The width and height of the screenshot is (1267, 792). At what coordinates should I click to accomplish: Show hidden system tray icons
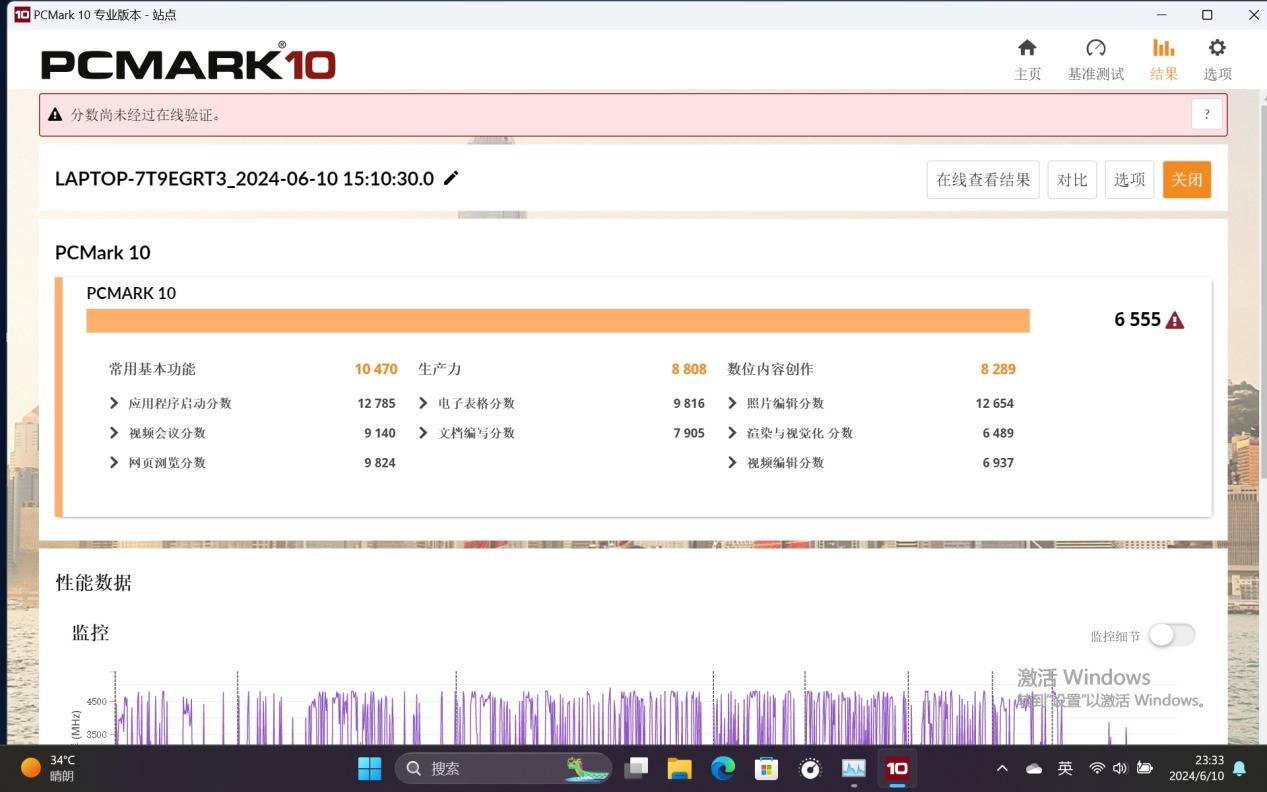[1002, 768]
